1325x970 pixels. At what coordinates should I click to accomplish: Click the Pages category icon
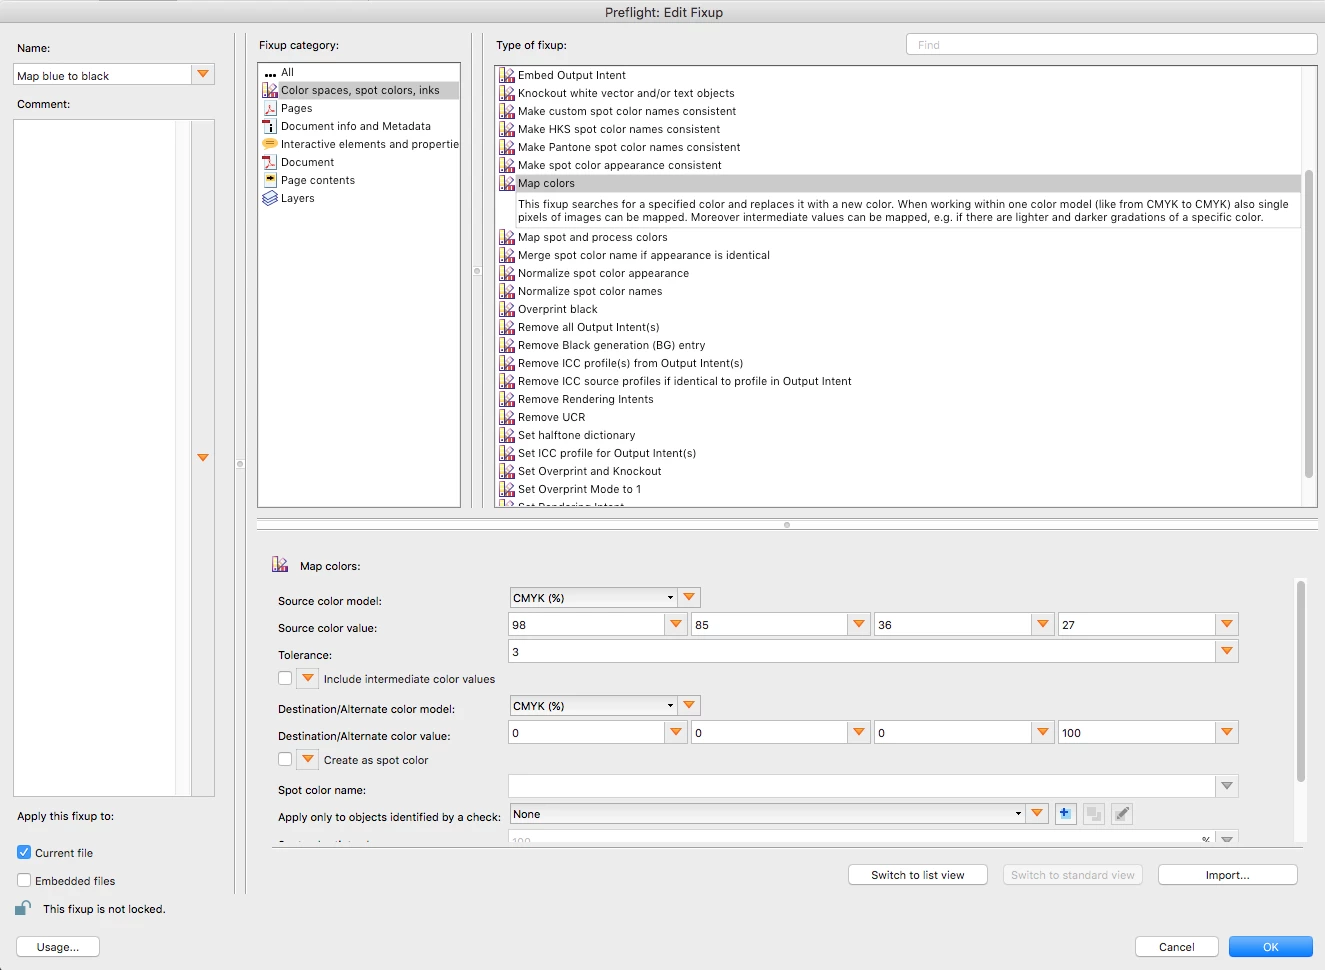[x=270, y=108]
